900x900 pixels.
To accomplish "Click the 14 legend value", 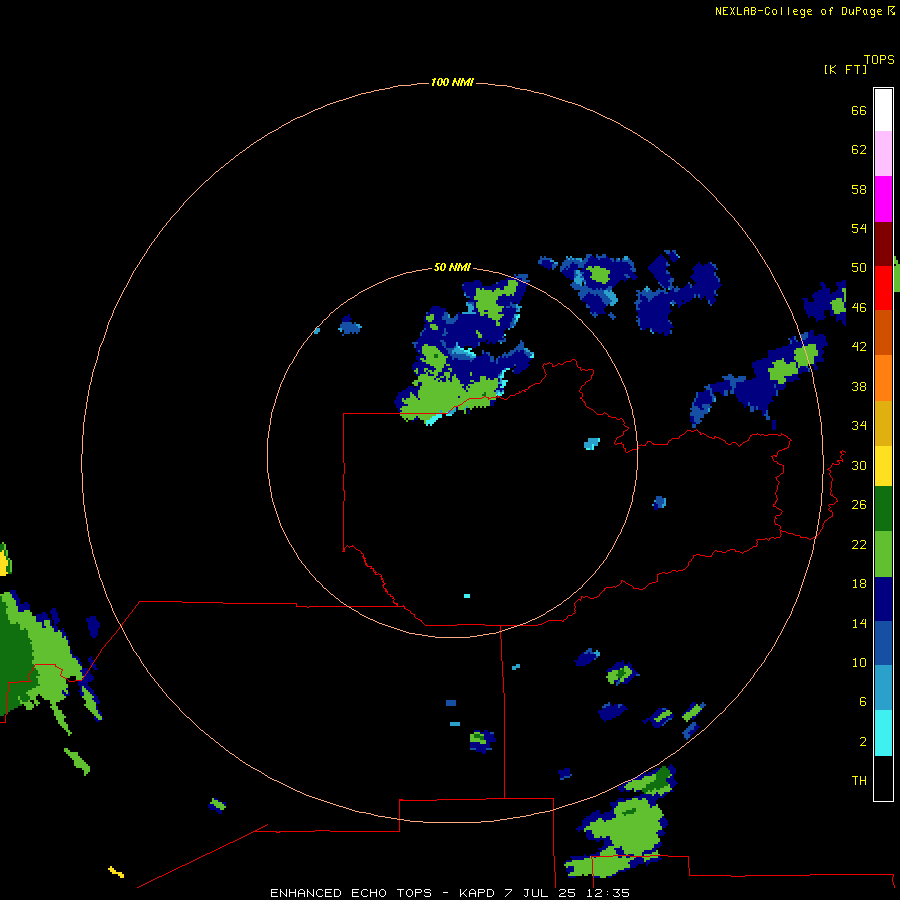I will [859, 623].
